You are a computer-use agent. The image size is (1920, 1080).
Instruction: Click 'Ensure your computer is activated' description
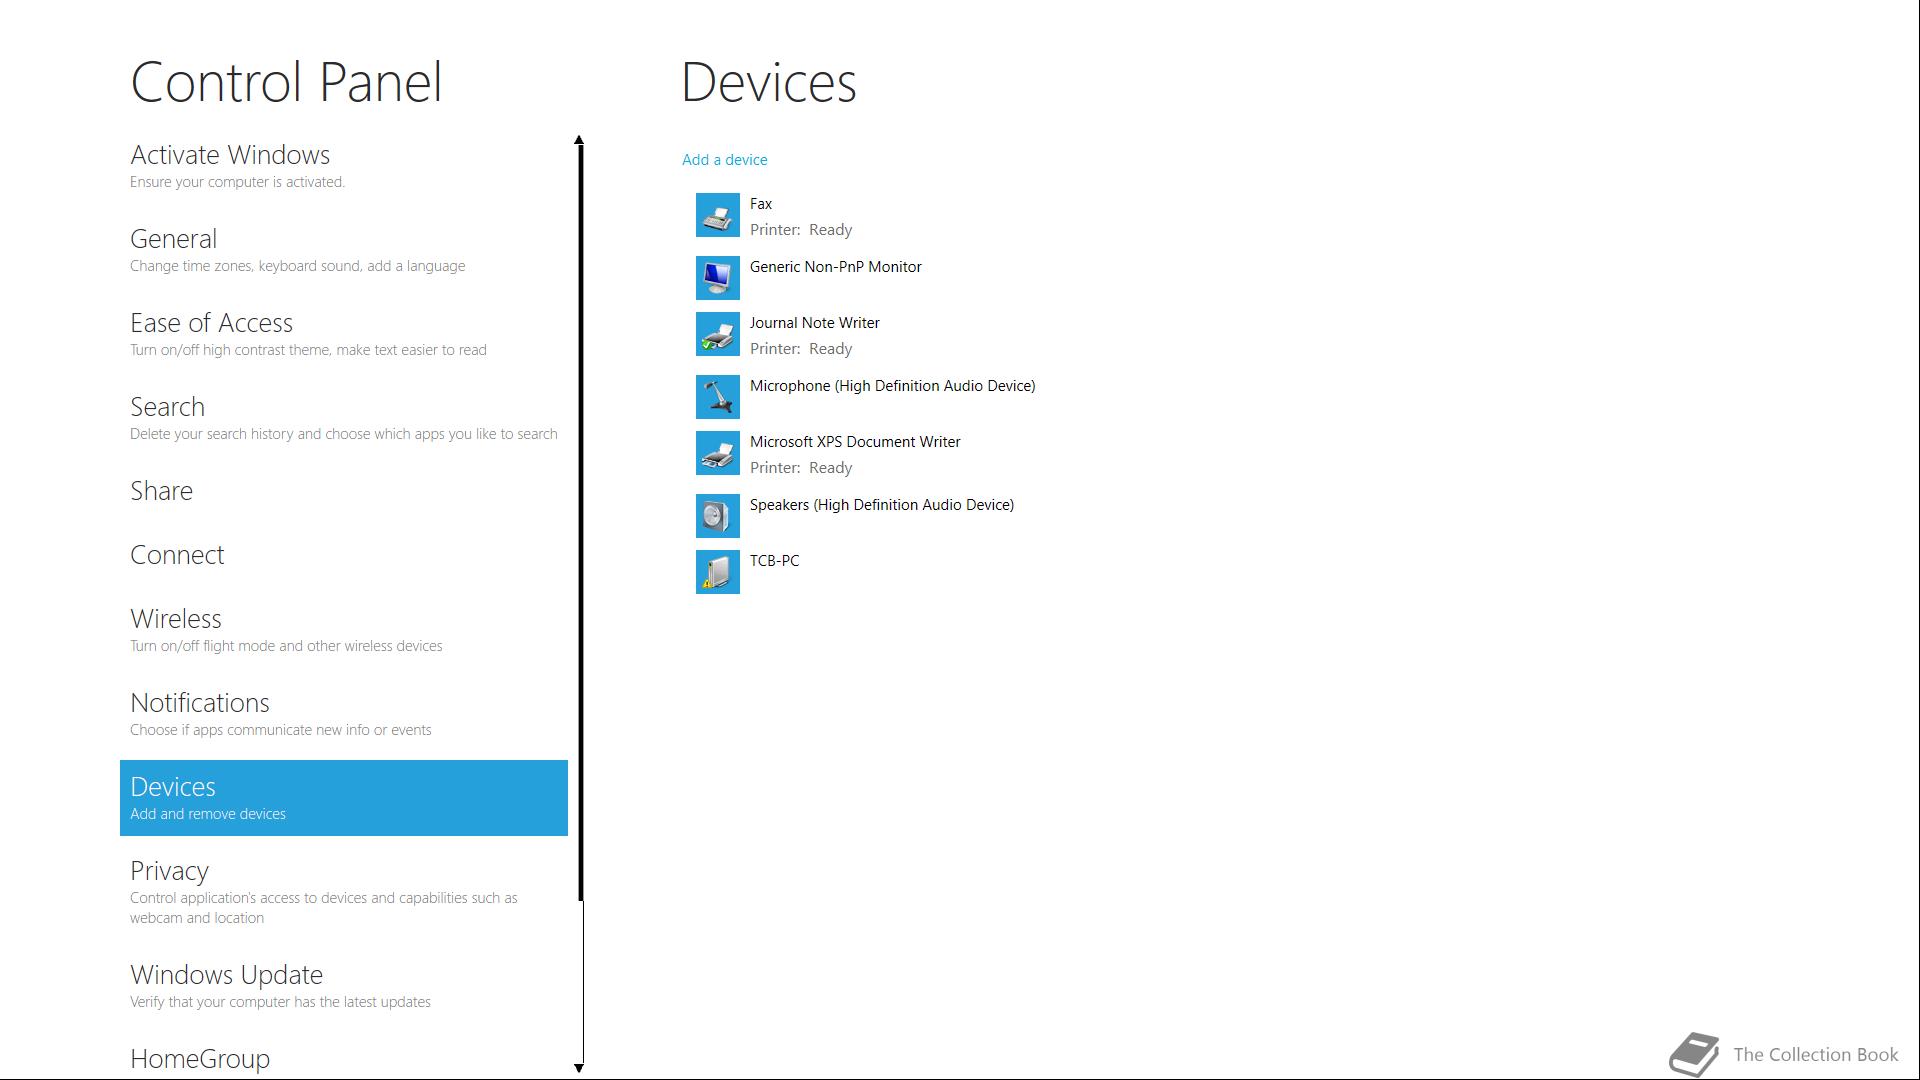(x=237, y=182)
